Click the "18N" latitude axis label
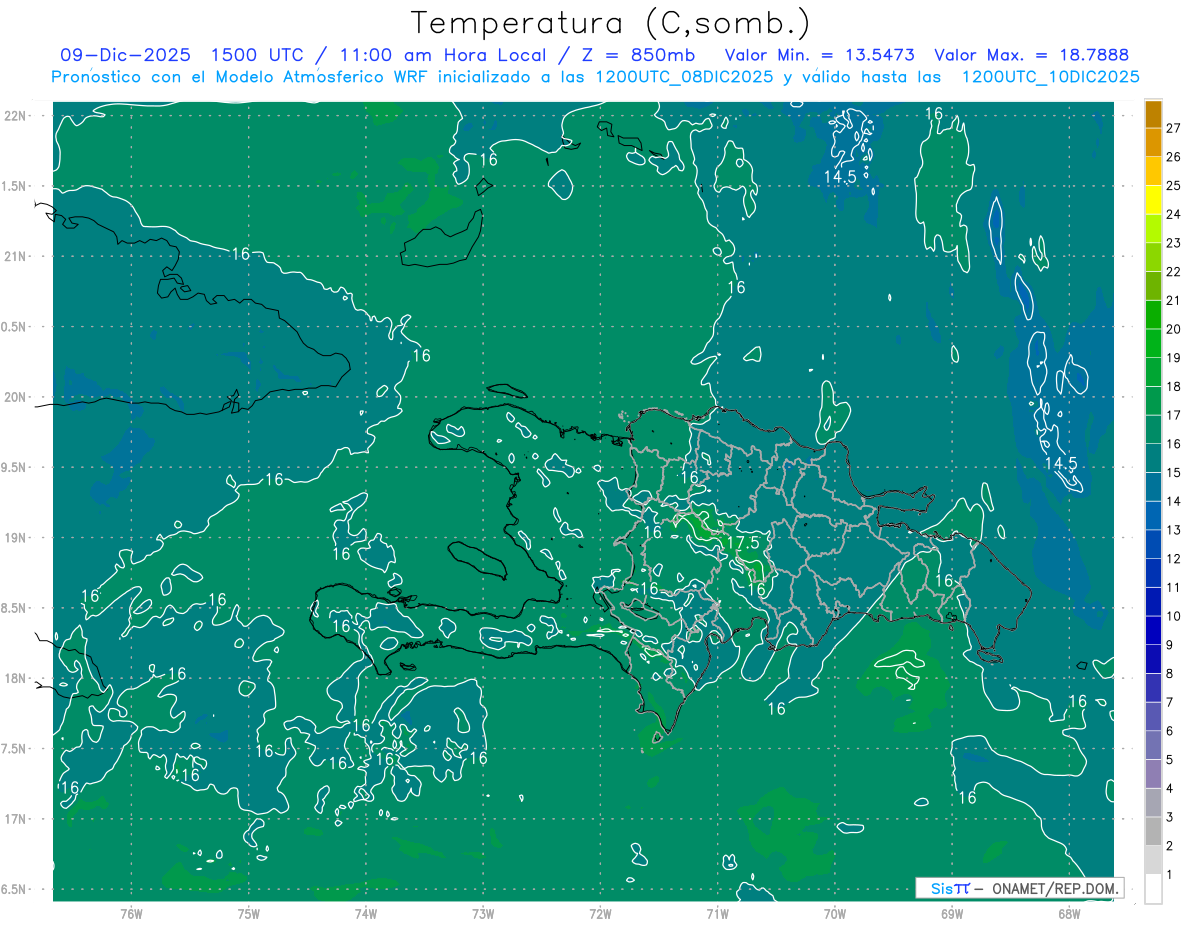 [16, 678]
